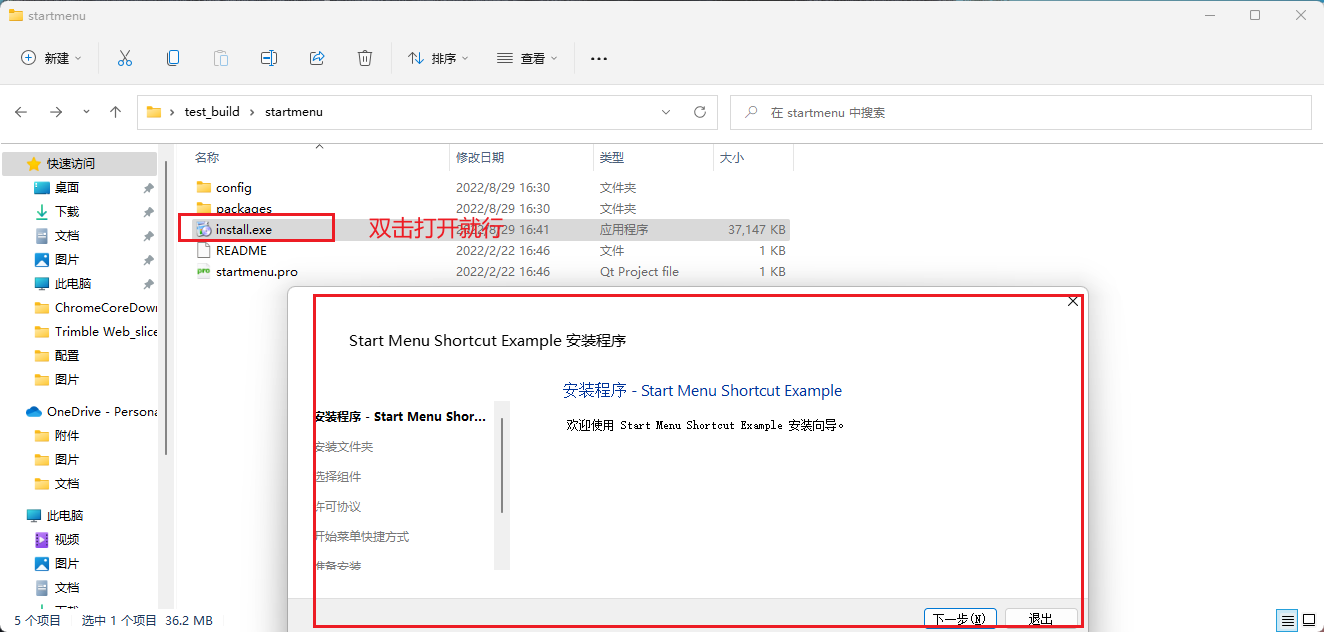Click the Copy icon in toolbar
Viewport: 1324px width, 632px height.
[173, 58]
